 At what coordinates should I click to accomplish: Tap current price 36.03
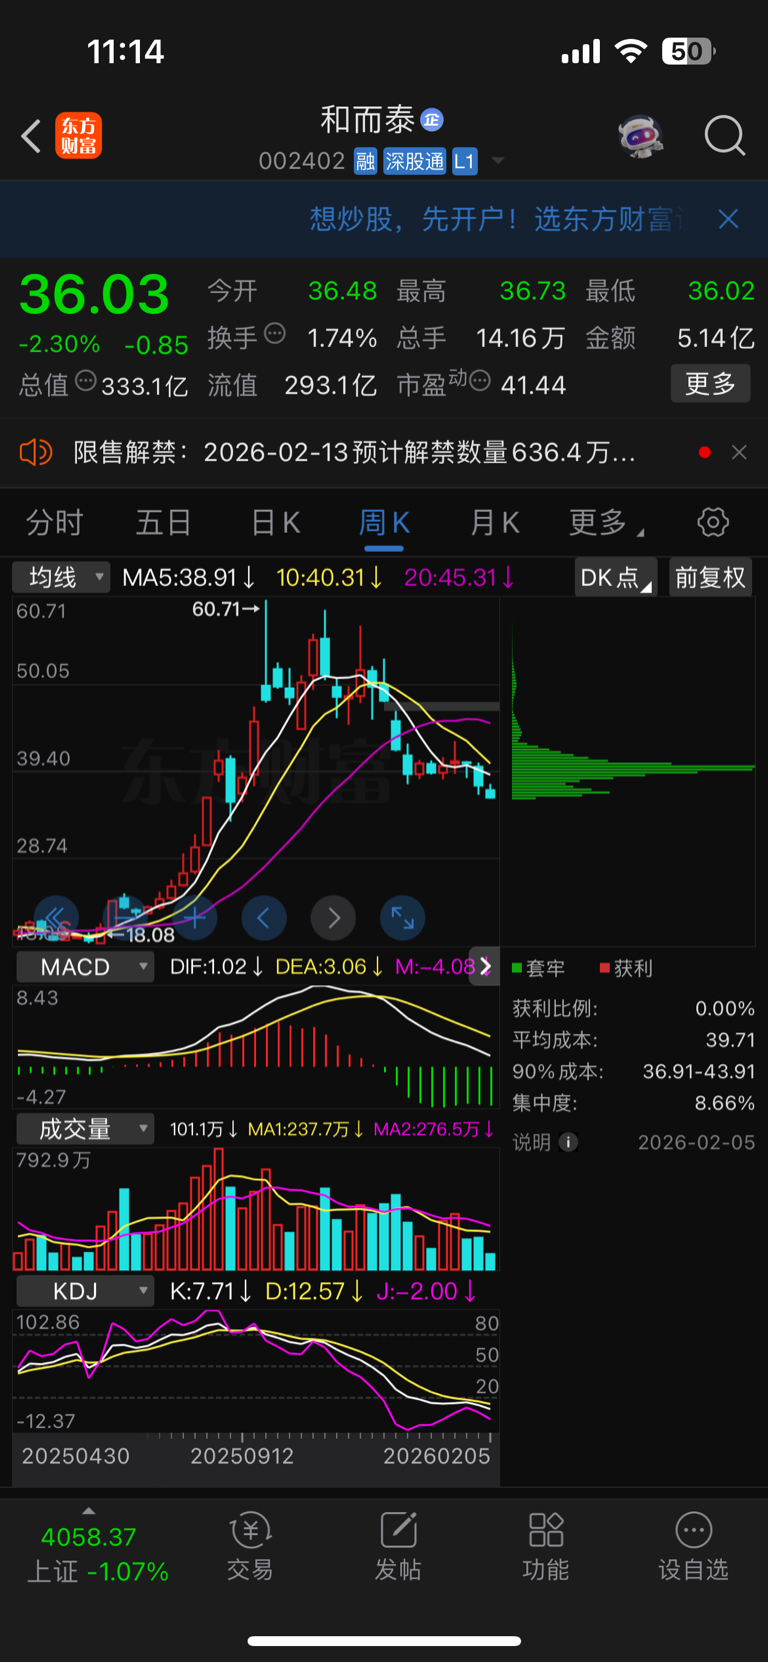pos(94,295)
